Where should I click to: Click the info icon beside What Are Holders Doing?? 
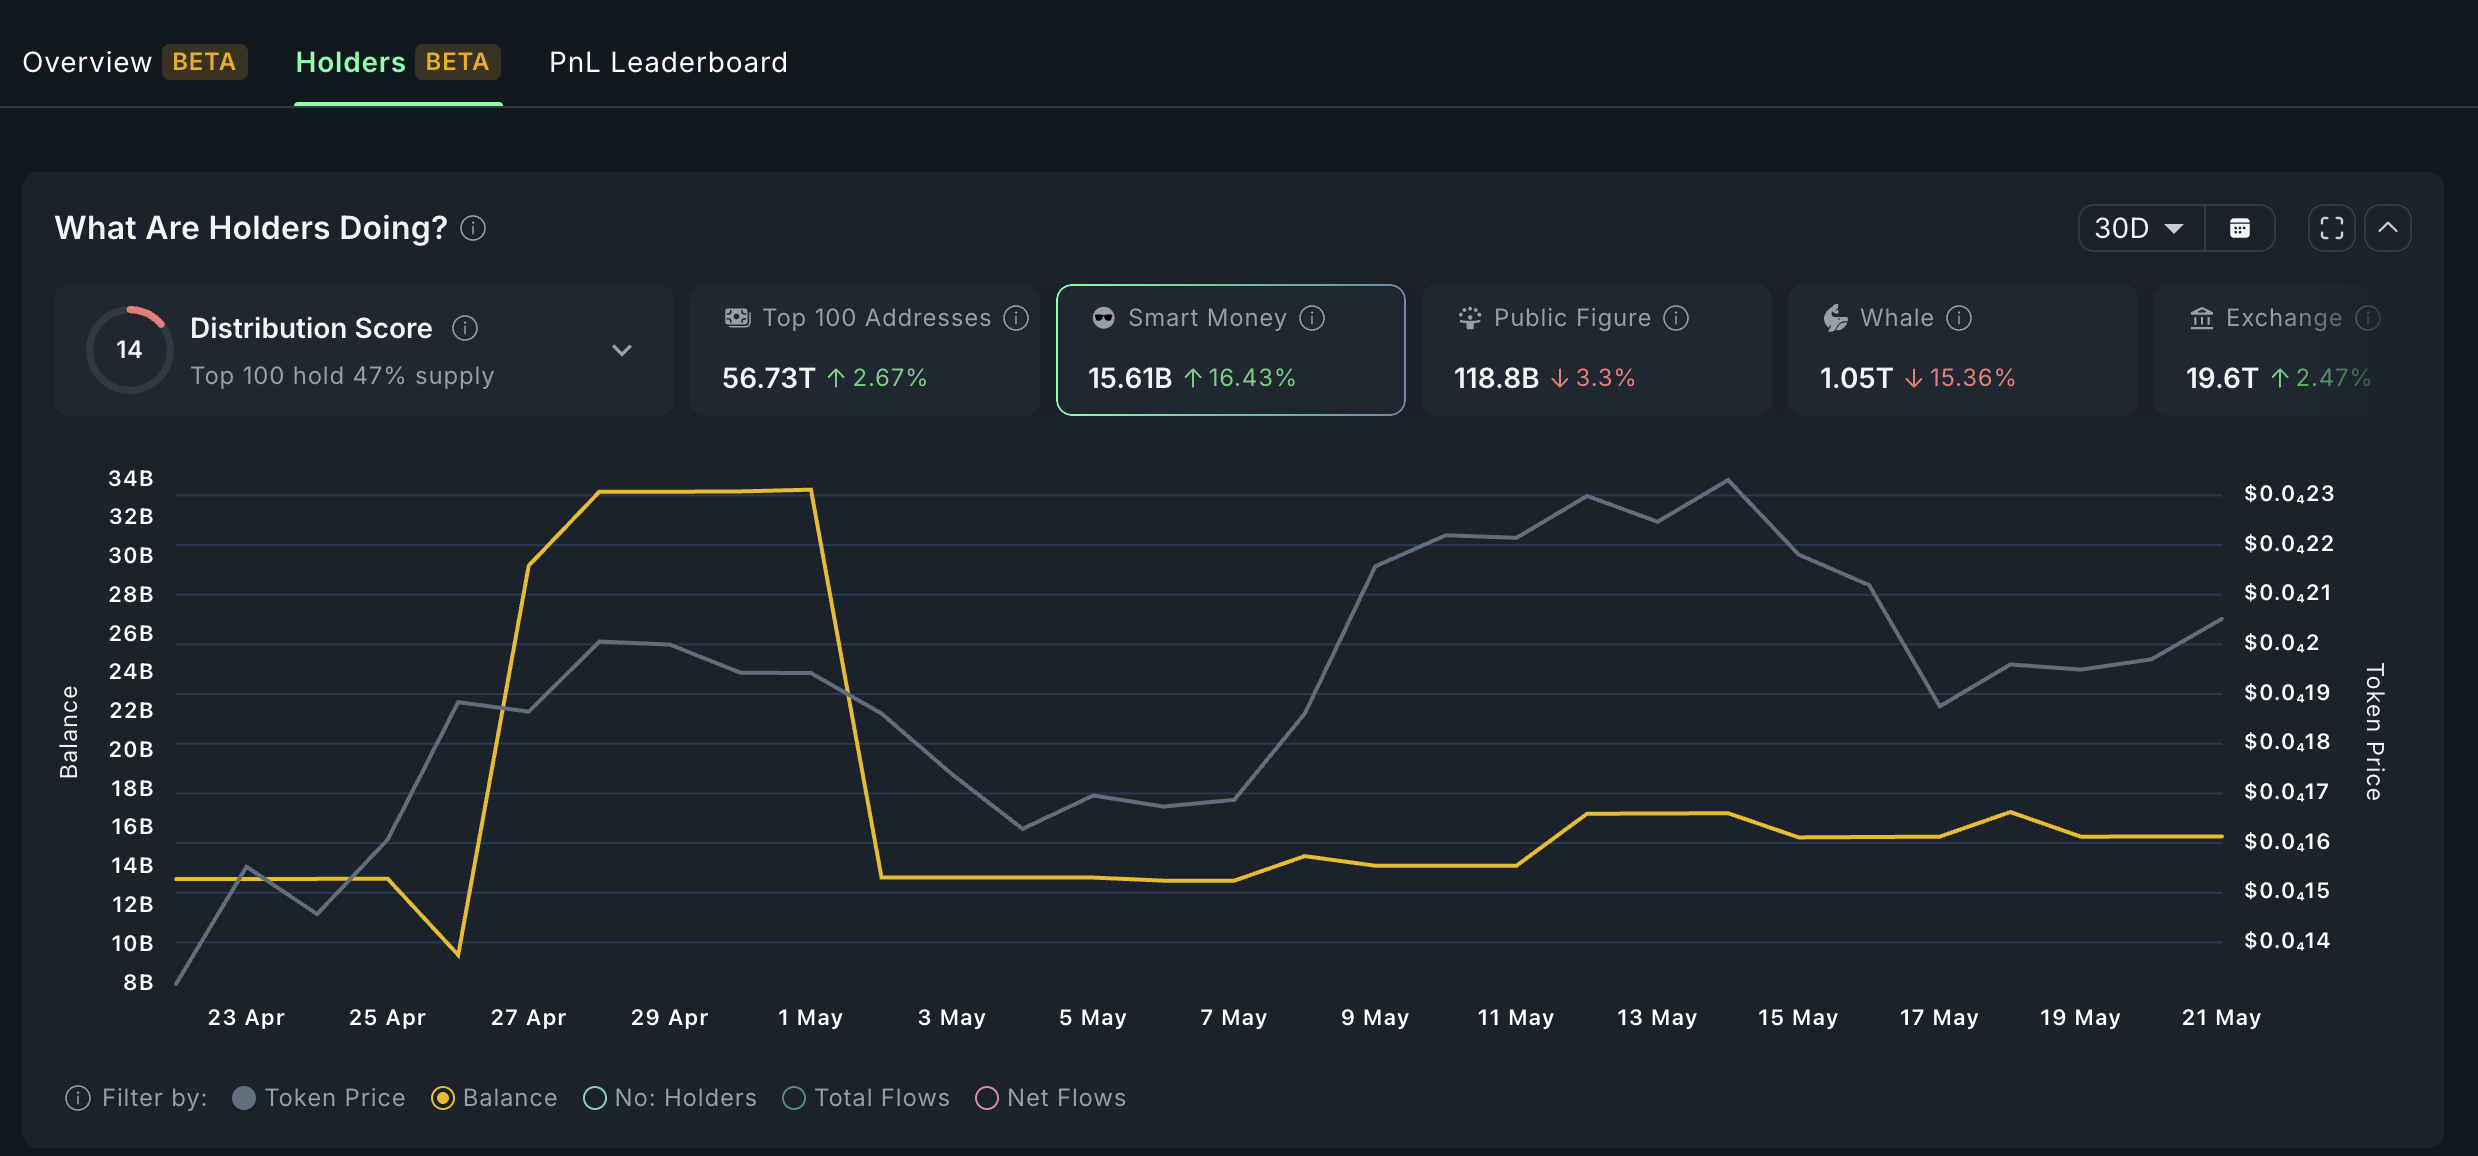coord(471,228)
